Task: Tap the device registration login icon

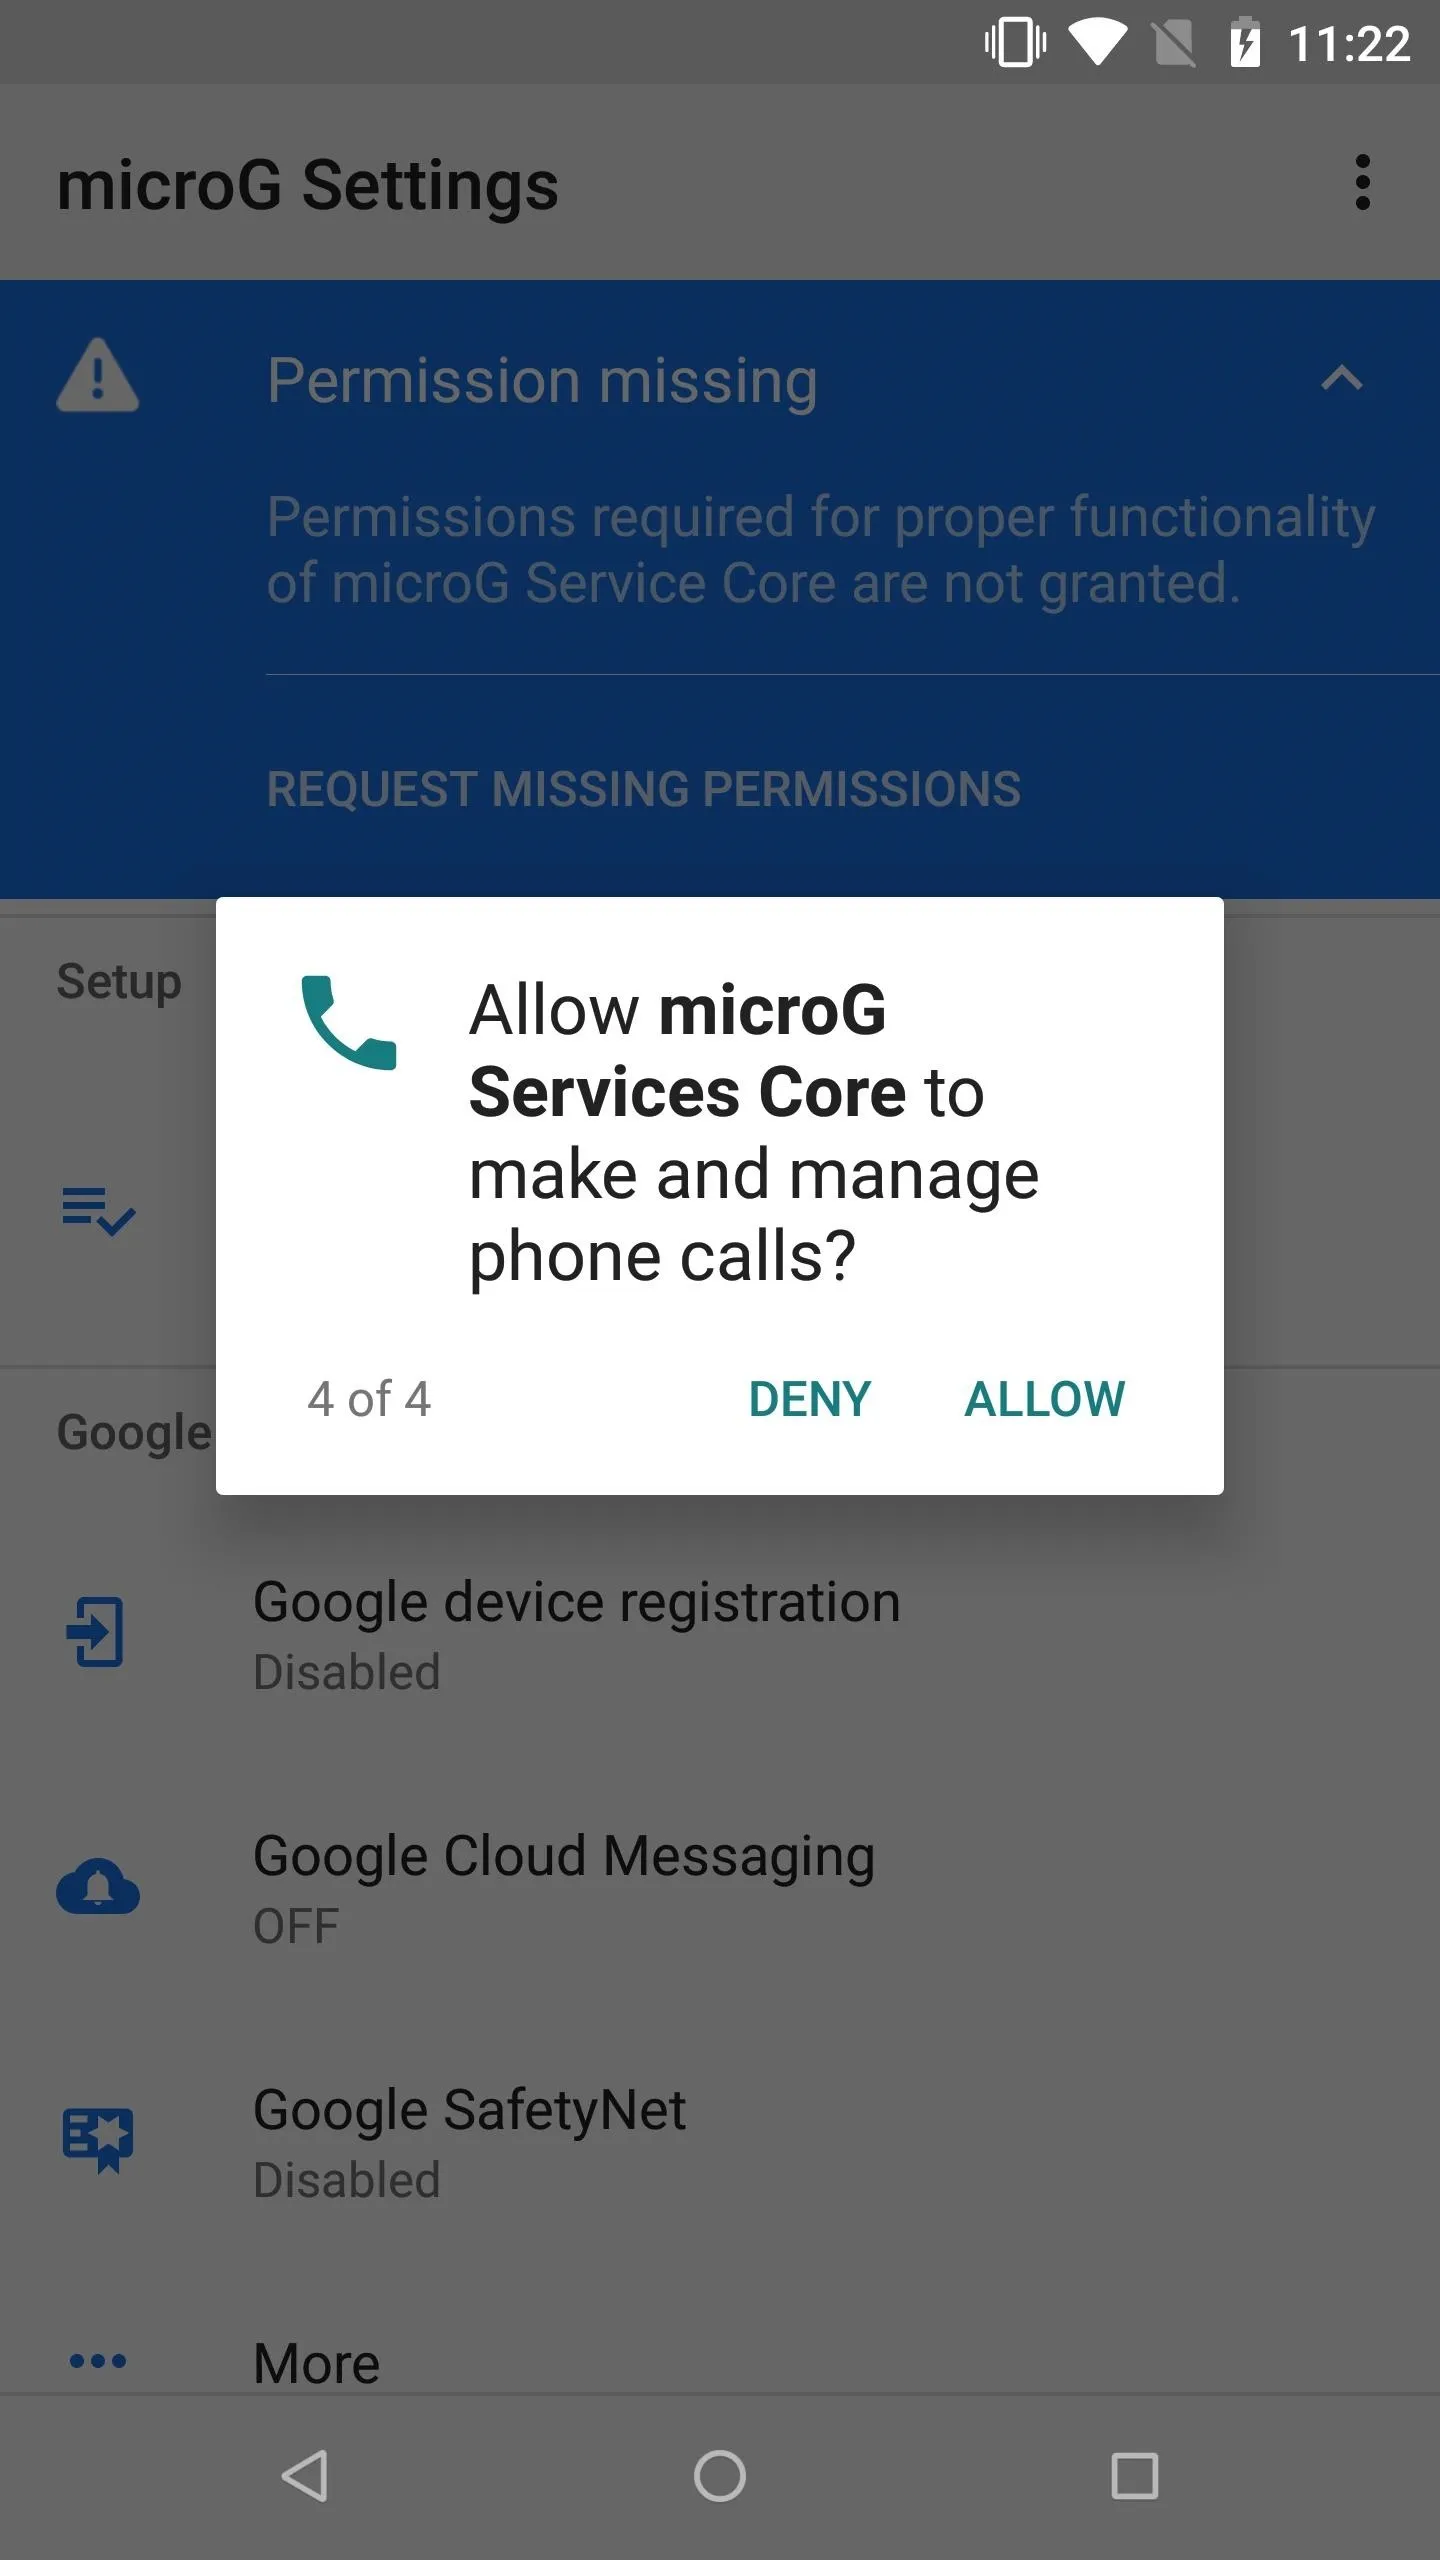Action: pos(96,1632)
